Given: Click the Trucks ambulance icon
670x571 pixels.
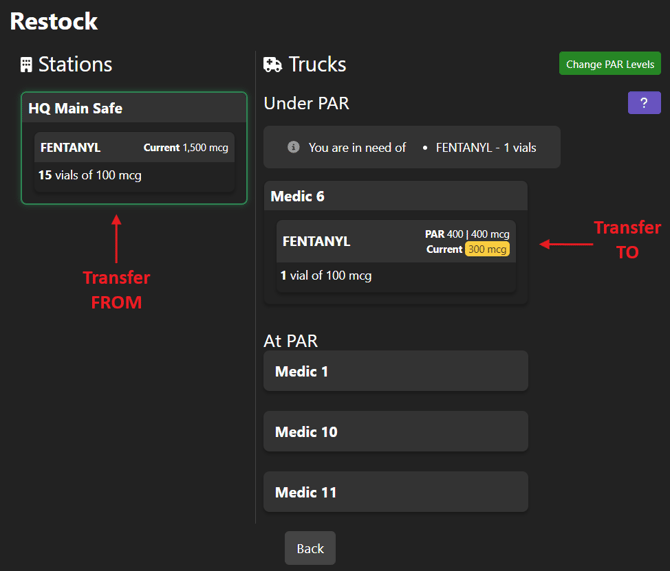Looking at the screenshot, I should tap(273, 65).
